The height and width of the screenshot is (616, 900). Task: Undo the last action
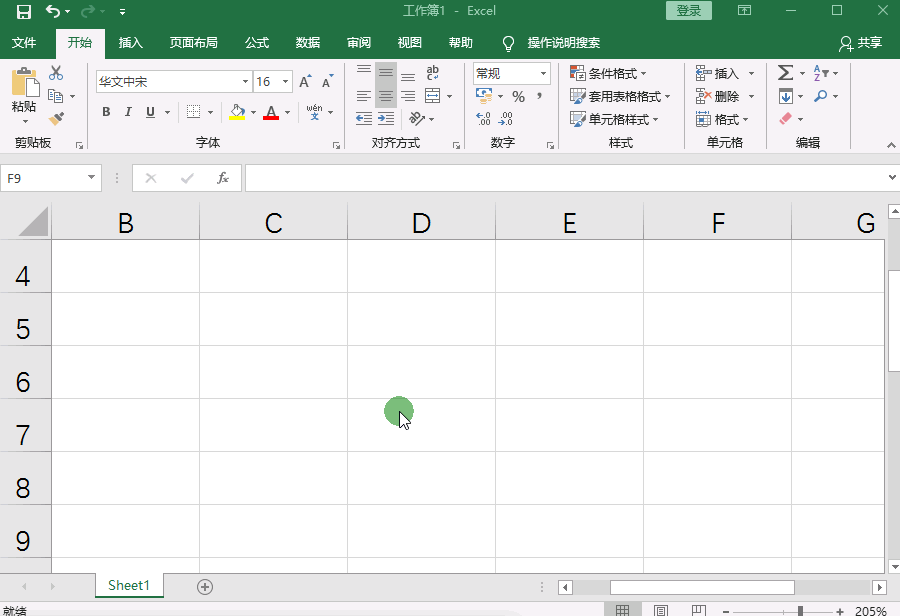(x=53, y=11)
